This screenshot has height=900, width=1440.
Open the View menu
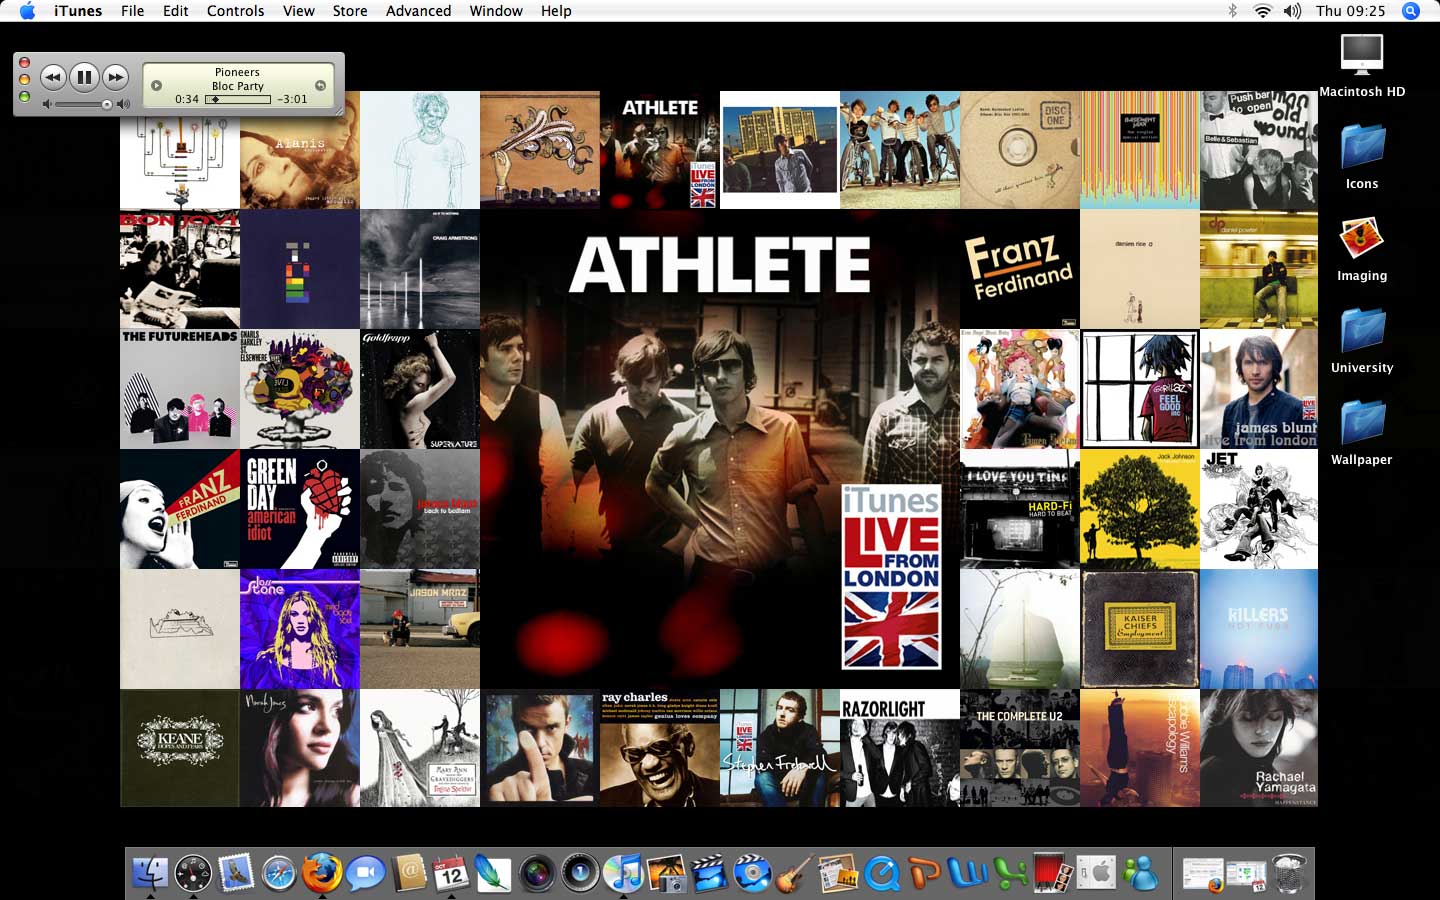point(299,11)
